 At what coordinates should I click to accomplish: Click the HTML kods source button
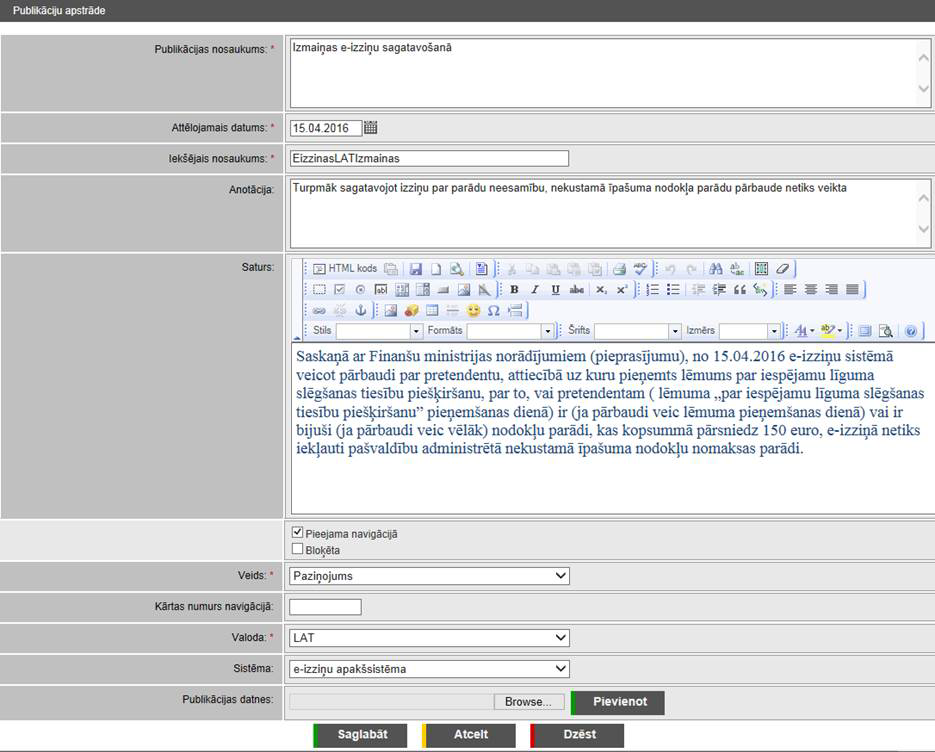click(x=345, y=269)
